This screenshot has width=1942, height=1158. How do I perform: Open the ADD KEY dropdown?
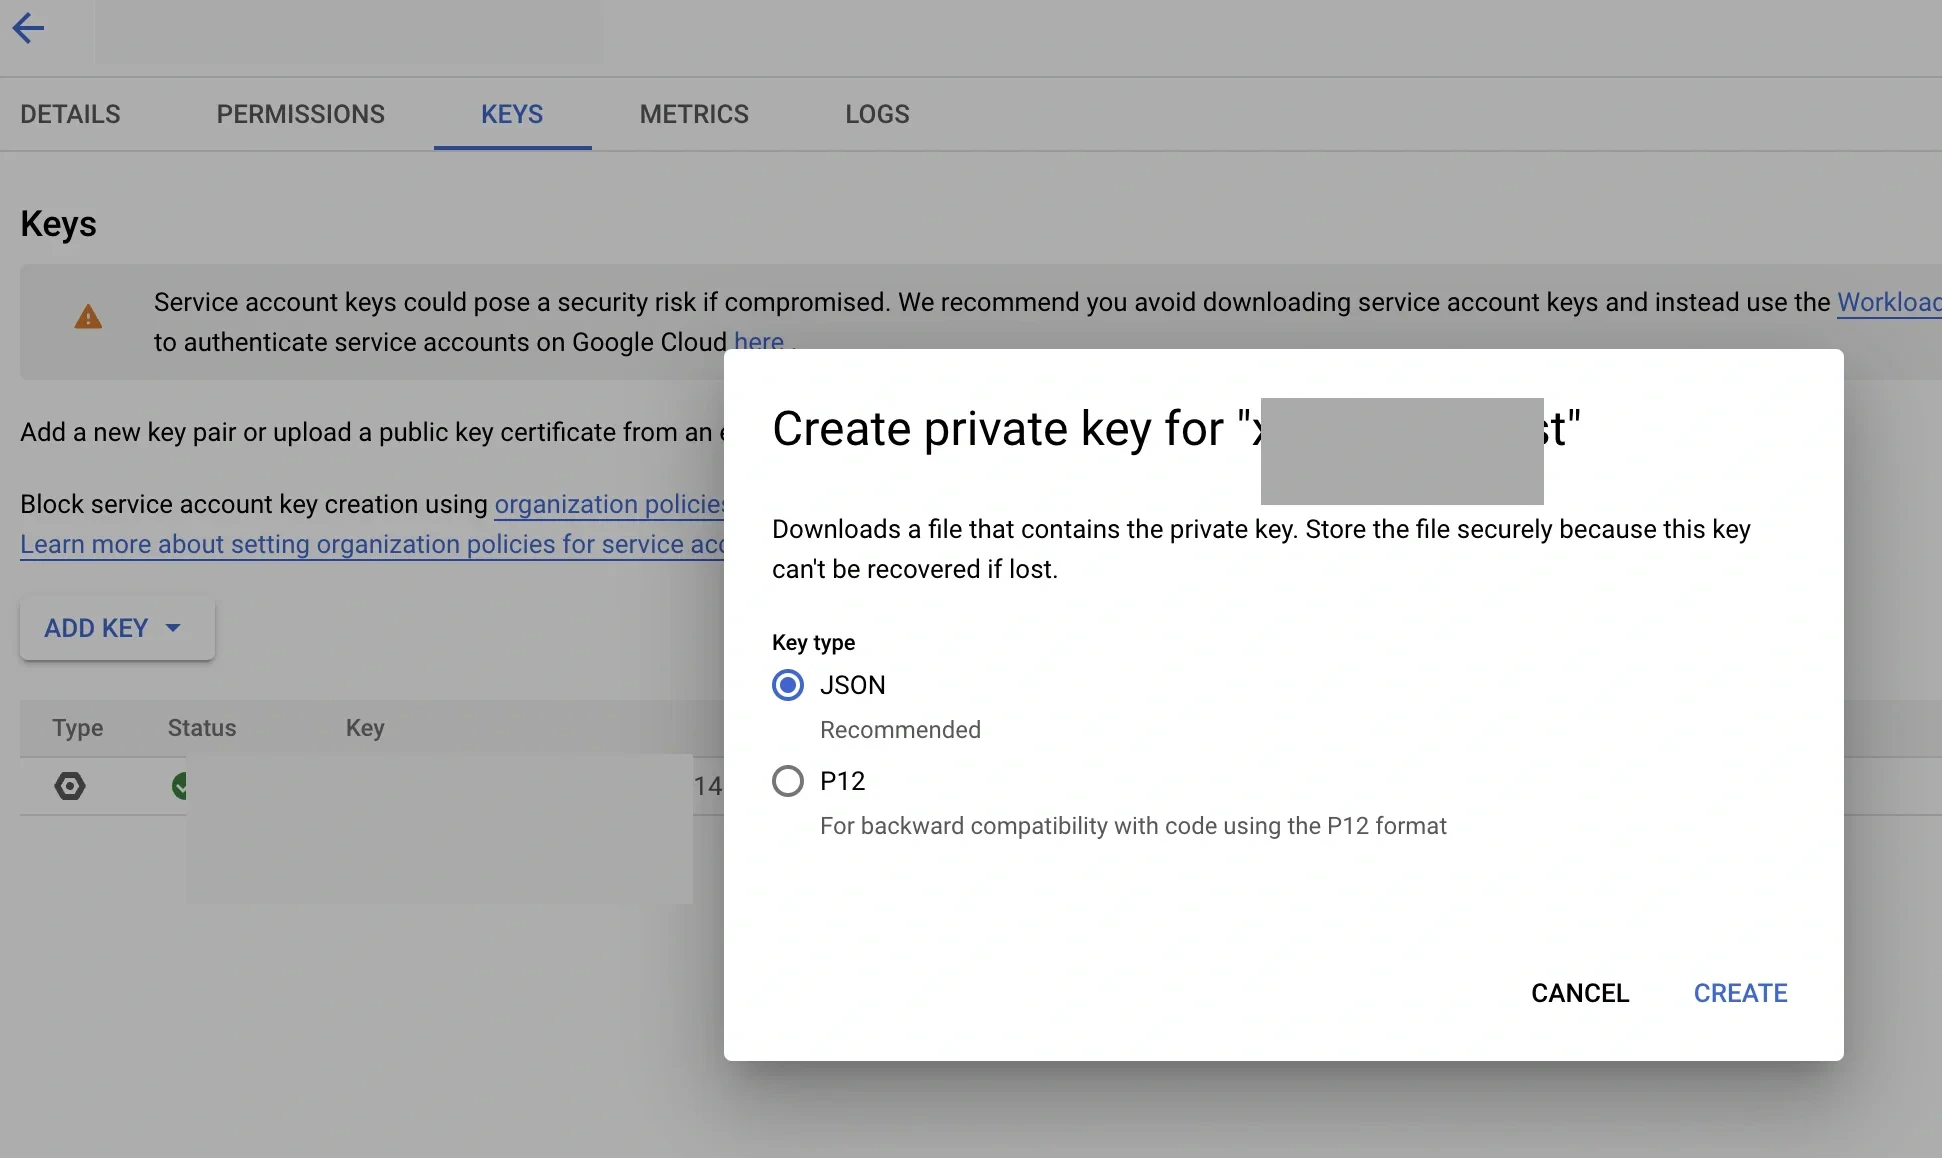116,628
